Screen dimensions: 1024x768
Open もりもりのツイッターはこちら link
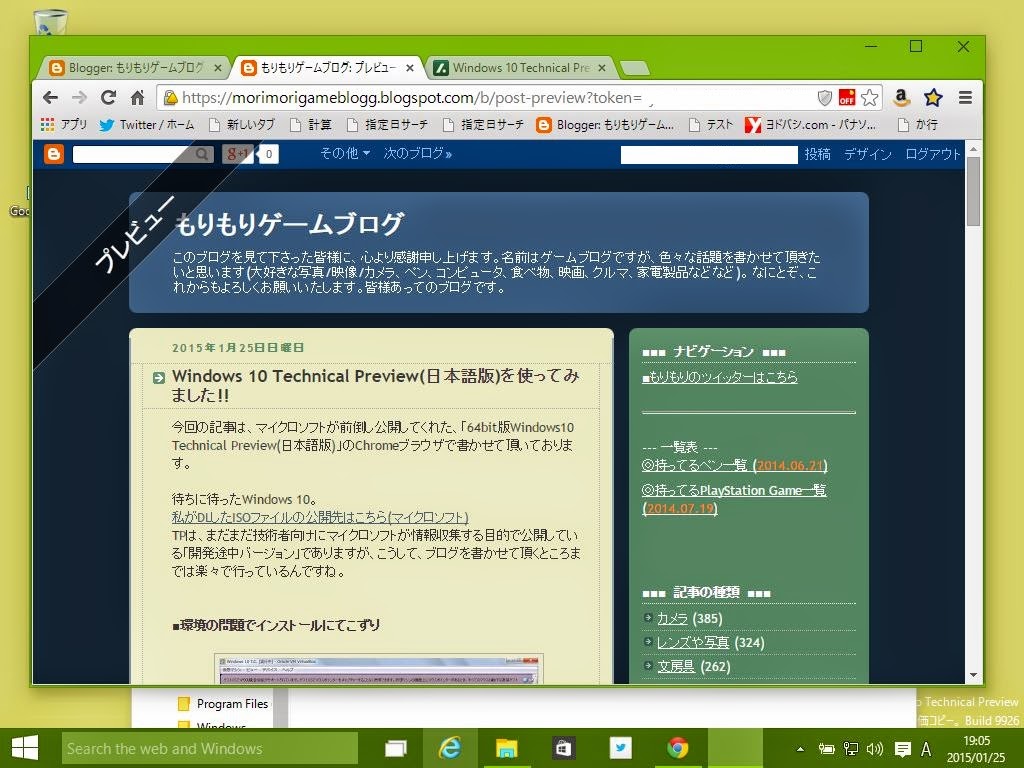pos(720,377)
